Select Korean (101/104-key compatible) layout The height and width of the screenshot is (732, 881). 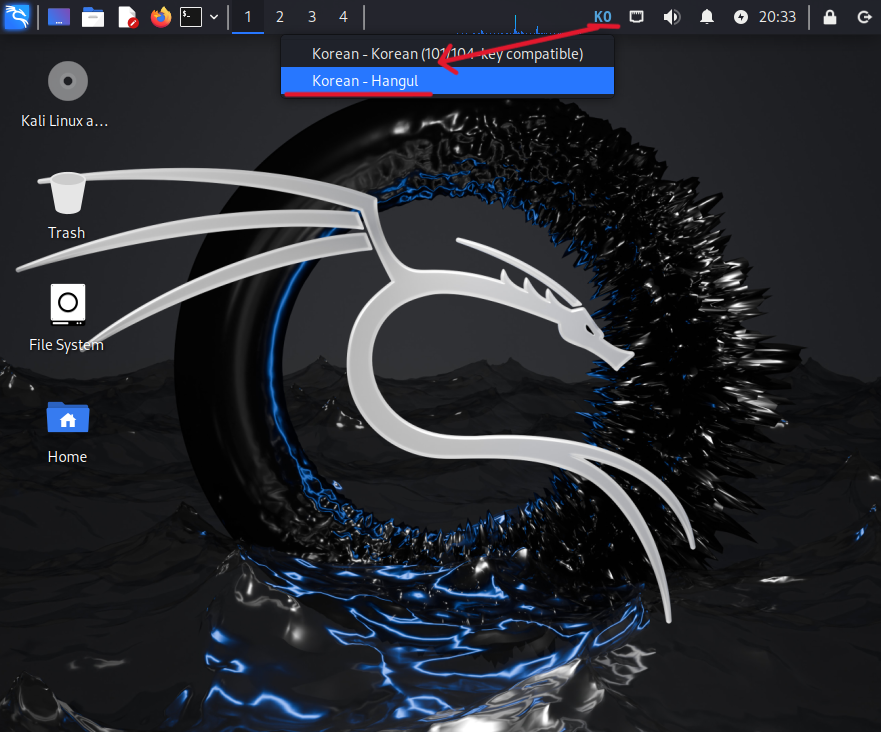[447, 54]
